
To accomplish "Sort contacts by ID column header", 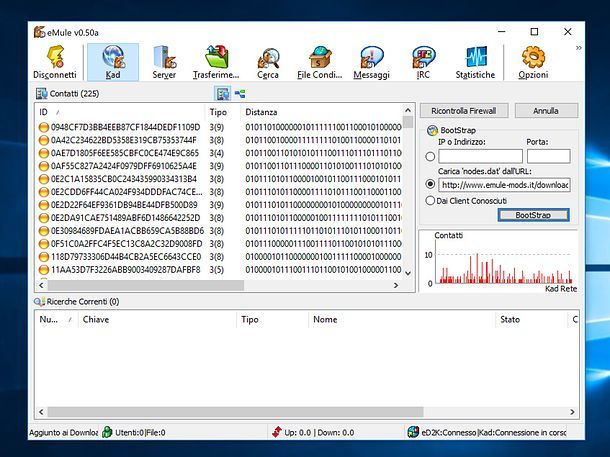I will pyautogui.click(x=44, y=111).
